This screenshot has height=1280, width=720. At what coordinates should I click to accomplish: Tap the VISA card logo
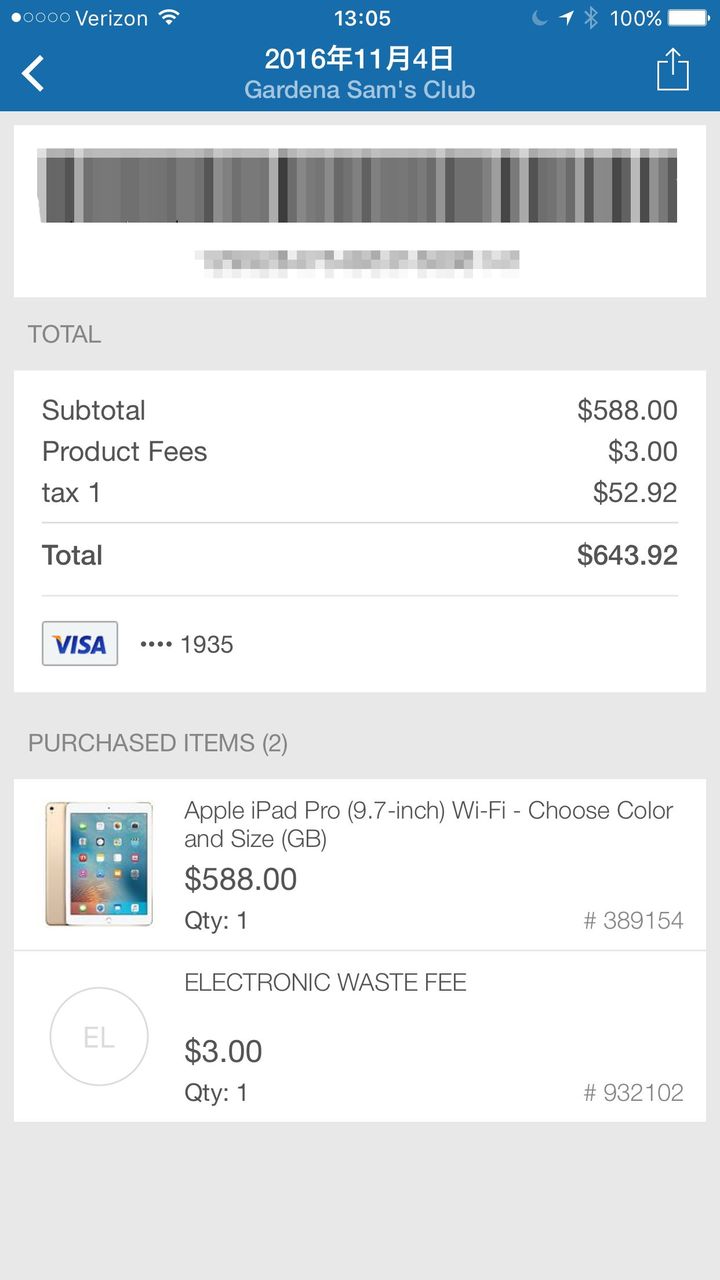click(80, 644)
